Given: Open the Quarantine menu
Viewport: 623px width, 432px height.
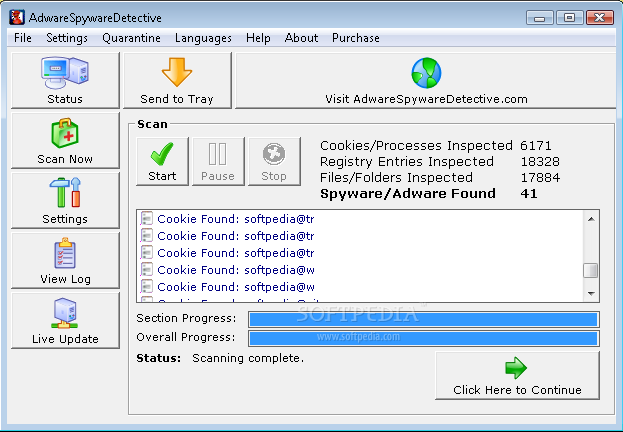Looking at the screenshot, I should [131, 38].
